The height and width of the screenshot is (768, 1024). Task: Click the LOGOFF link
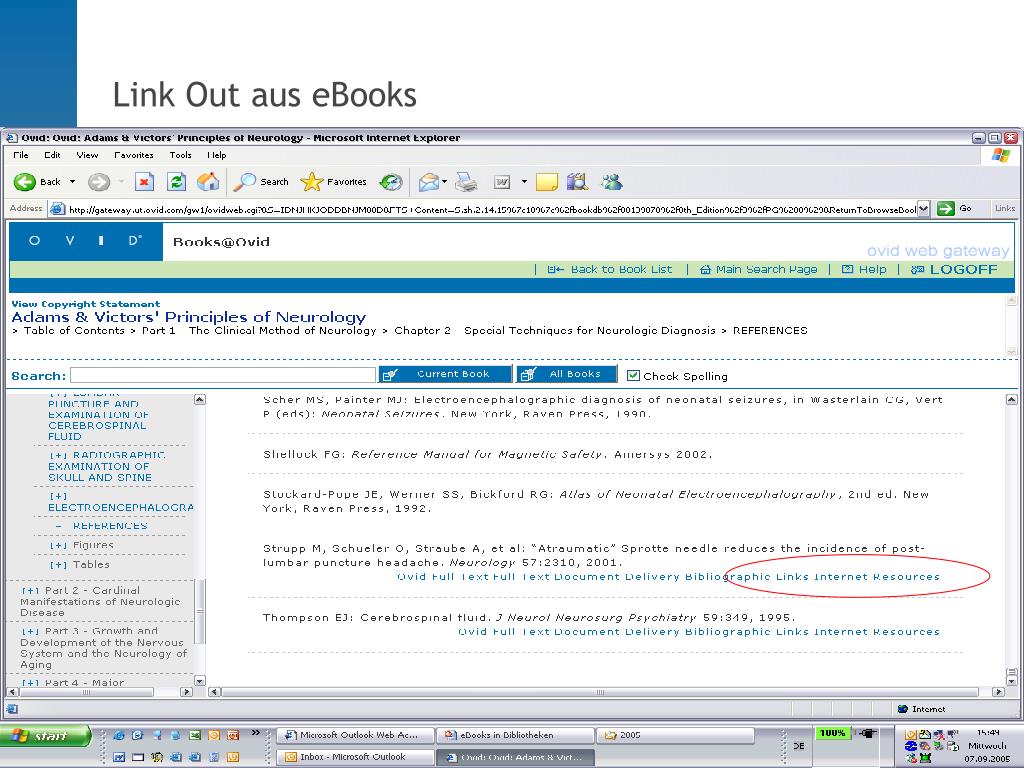tap(954, 269)
